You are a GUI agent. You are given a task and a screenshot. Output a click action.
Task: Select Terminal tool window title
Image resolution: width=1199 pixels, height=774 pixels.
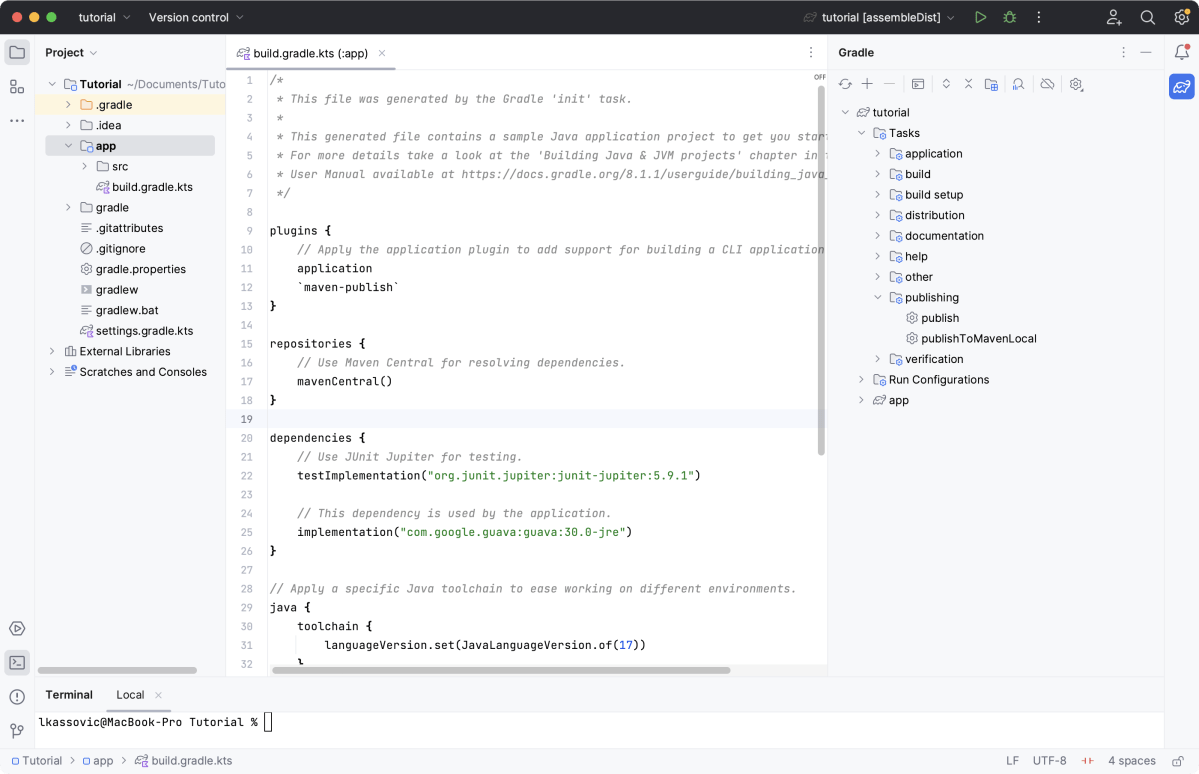(x=69, y=695)
